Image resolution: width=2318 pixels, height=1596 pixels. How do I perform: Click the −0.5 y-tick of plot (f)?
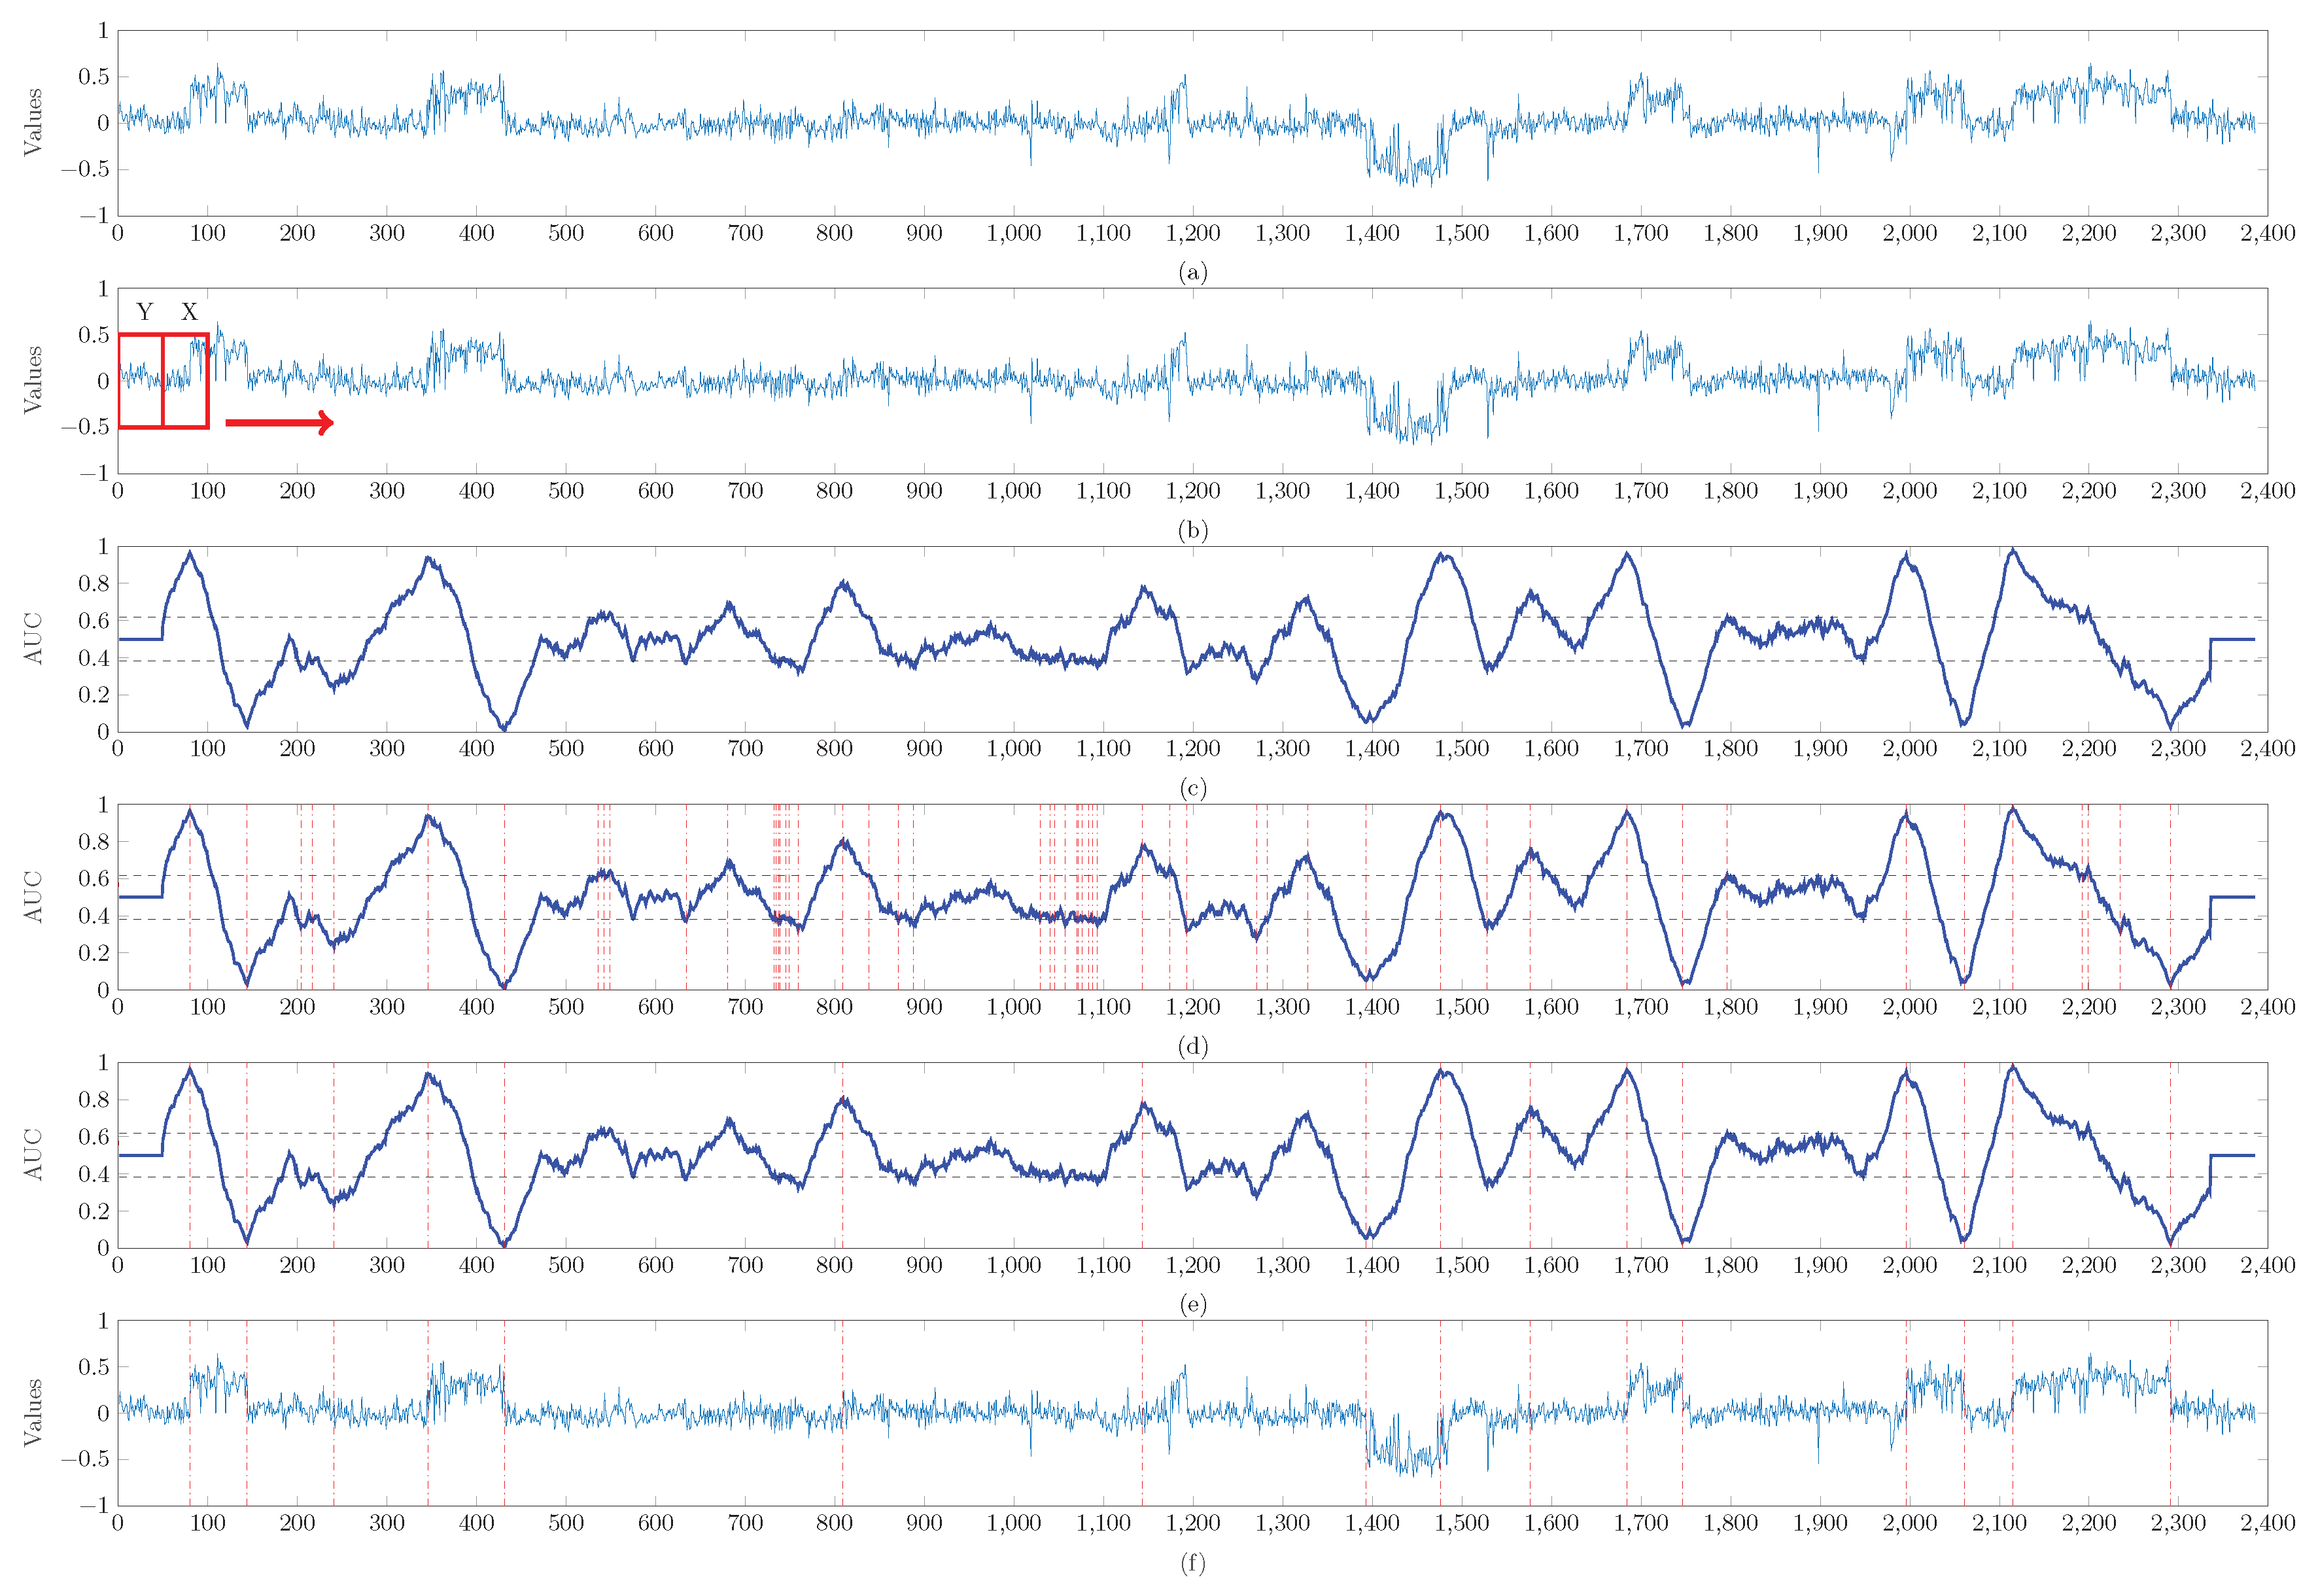[86, 1459]
